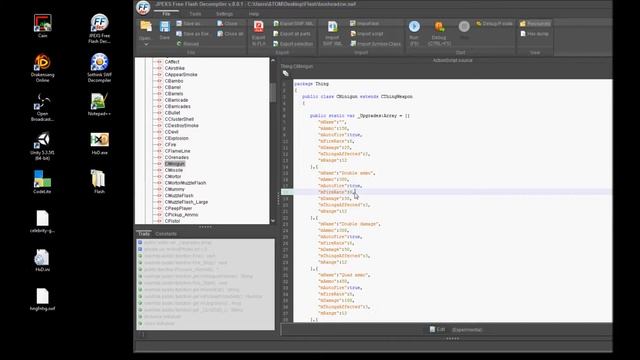Select CDestroySmoke class in tree
This screenshot has height=360, width=640.
pyautogui.click(x=182, y=126)
